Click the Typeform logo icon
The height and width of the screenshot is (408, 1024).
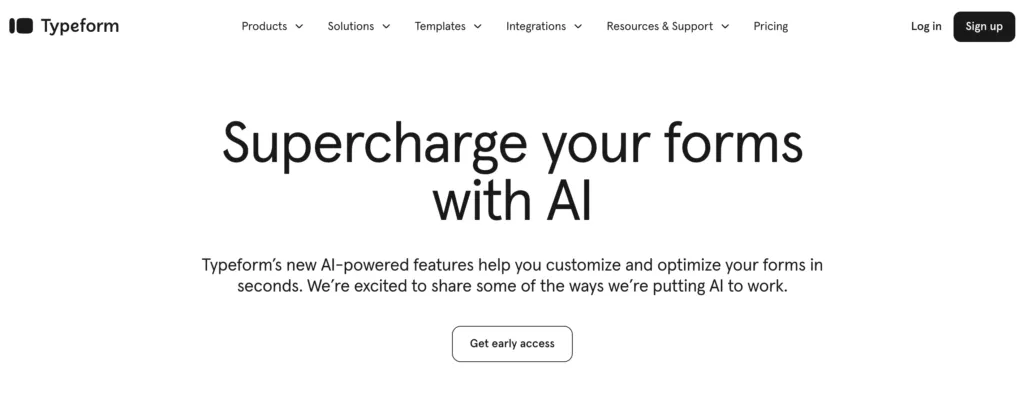coord(21,26)
